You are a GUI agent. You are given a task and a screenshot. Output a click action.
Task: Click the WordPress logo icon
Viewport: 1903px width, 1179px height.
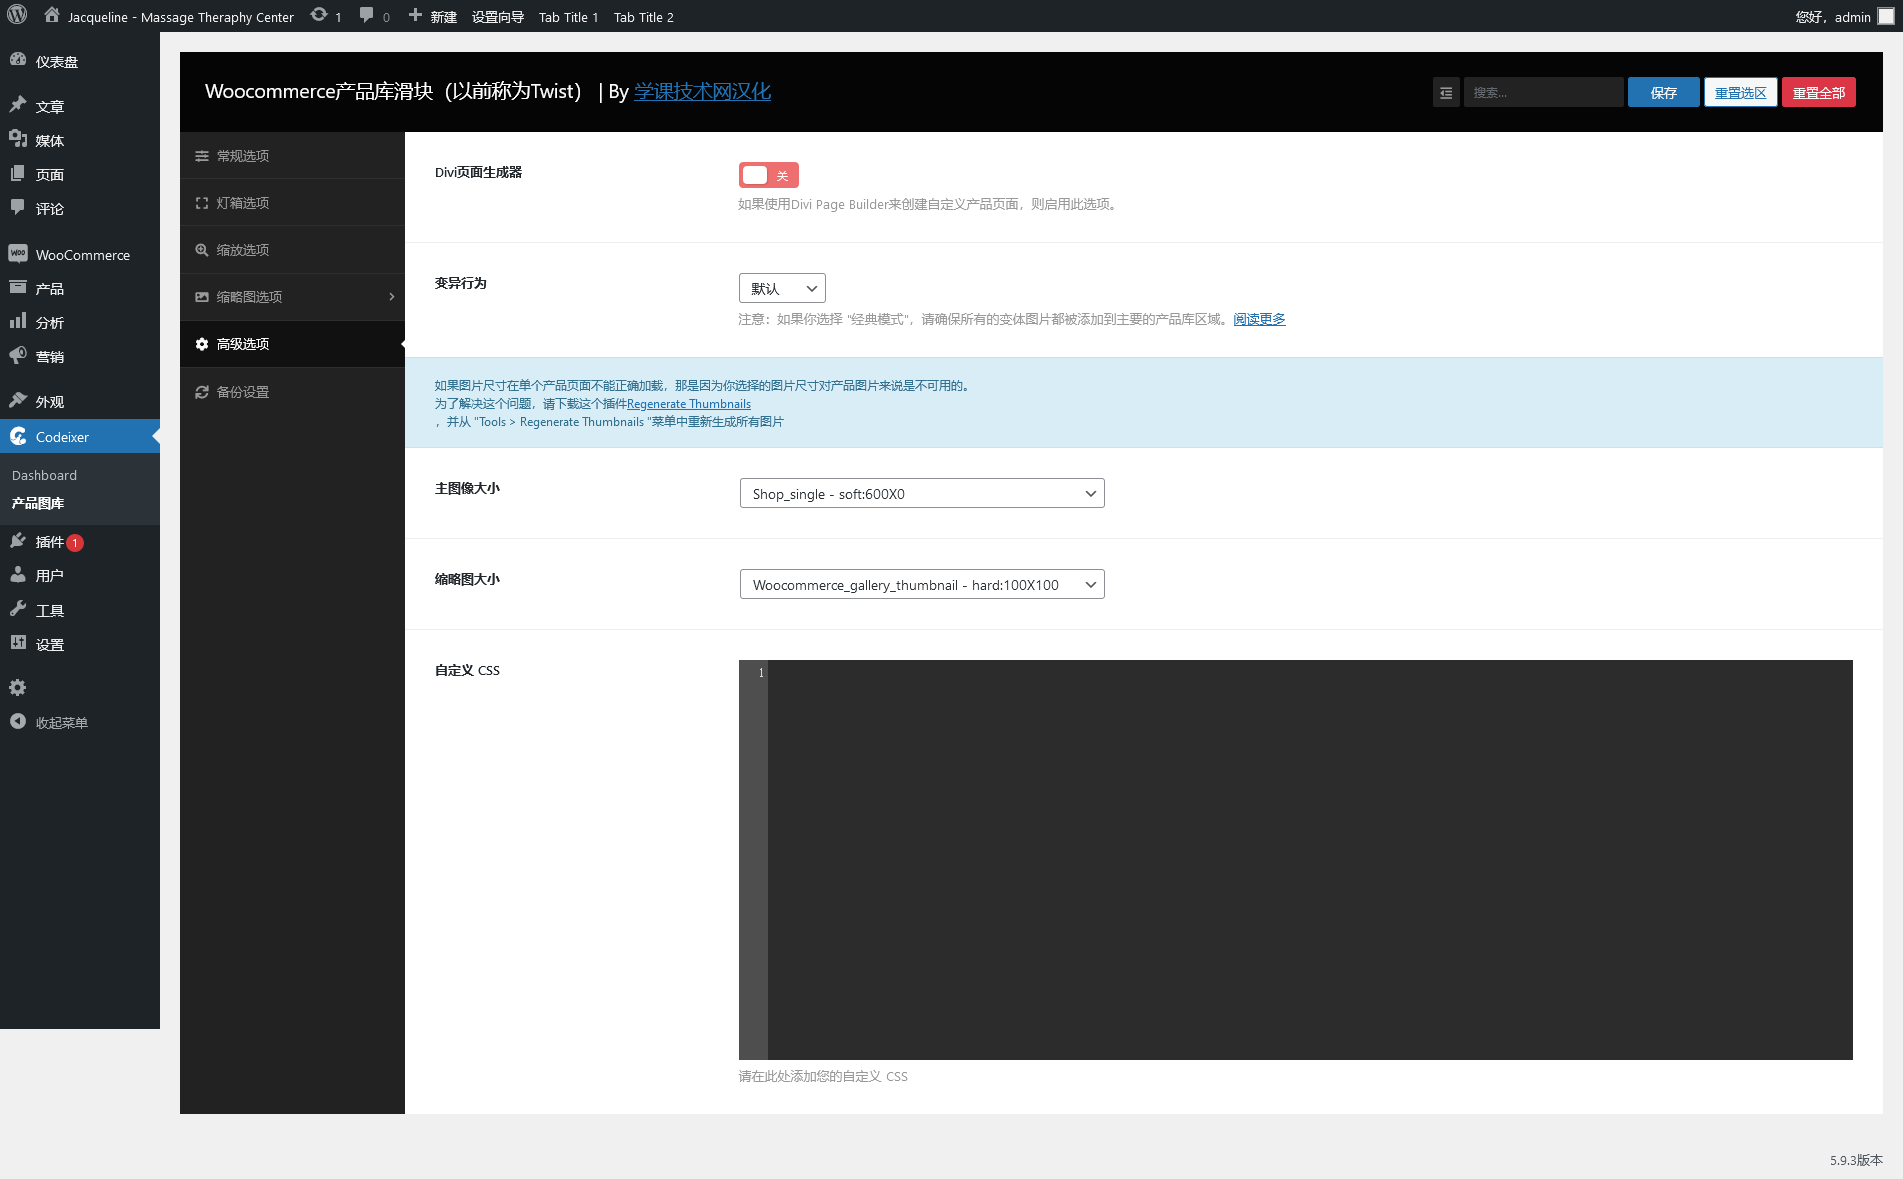coord(17,16)
